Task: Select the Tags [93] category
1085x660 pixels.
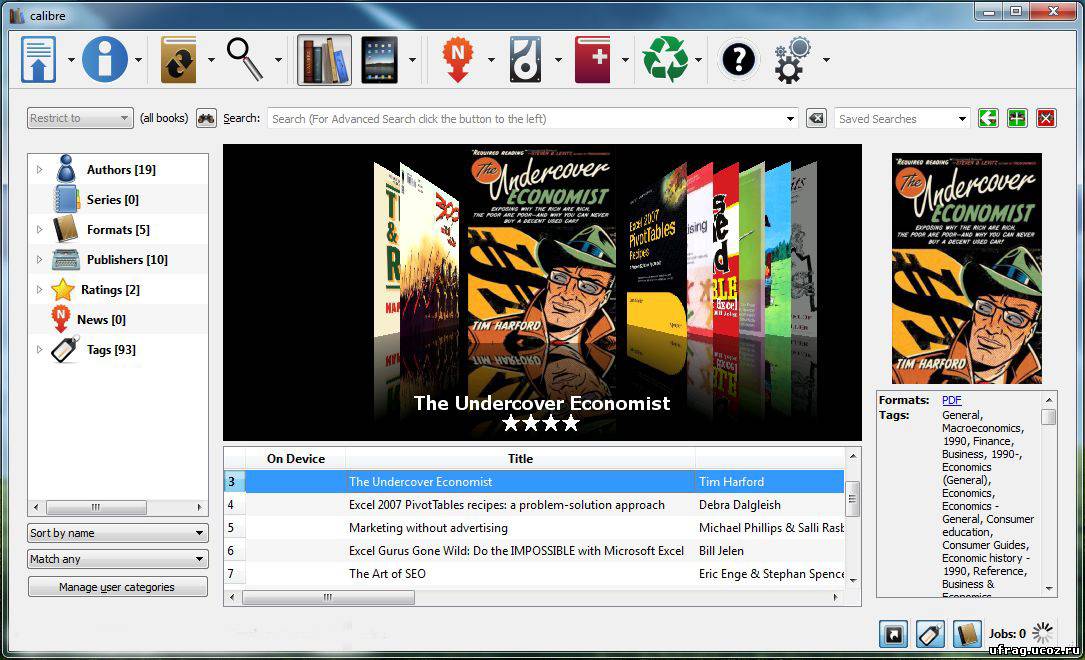Action: (x=110, y=350)
